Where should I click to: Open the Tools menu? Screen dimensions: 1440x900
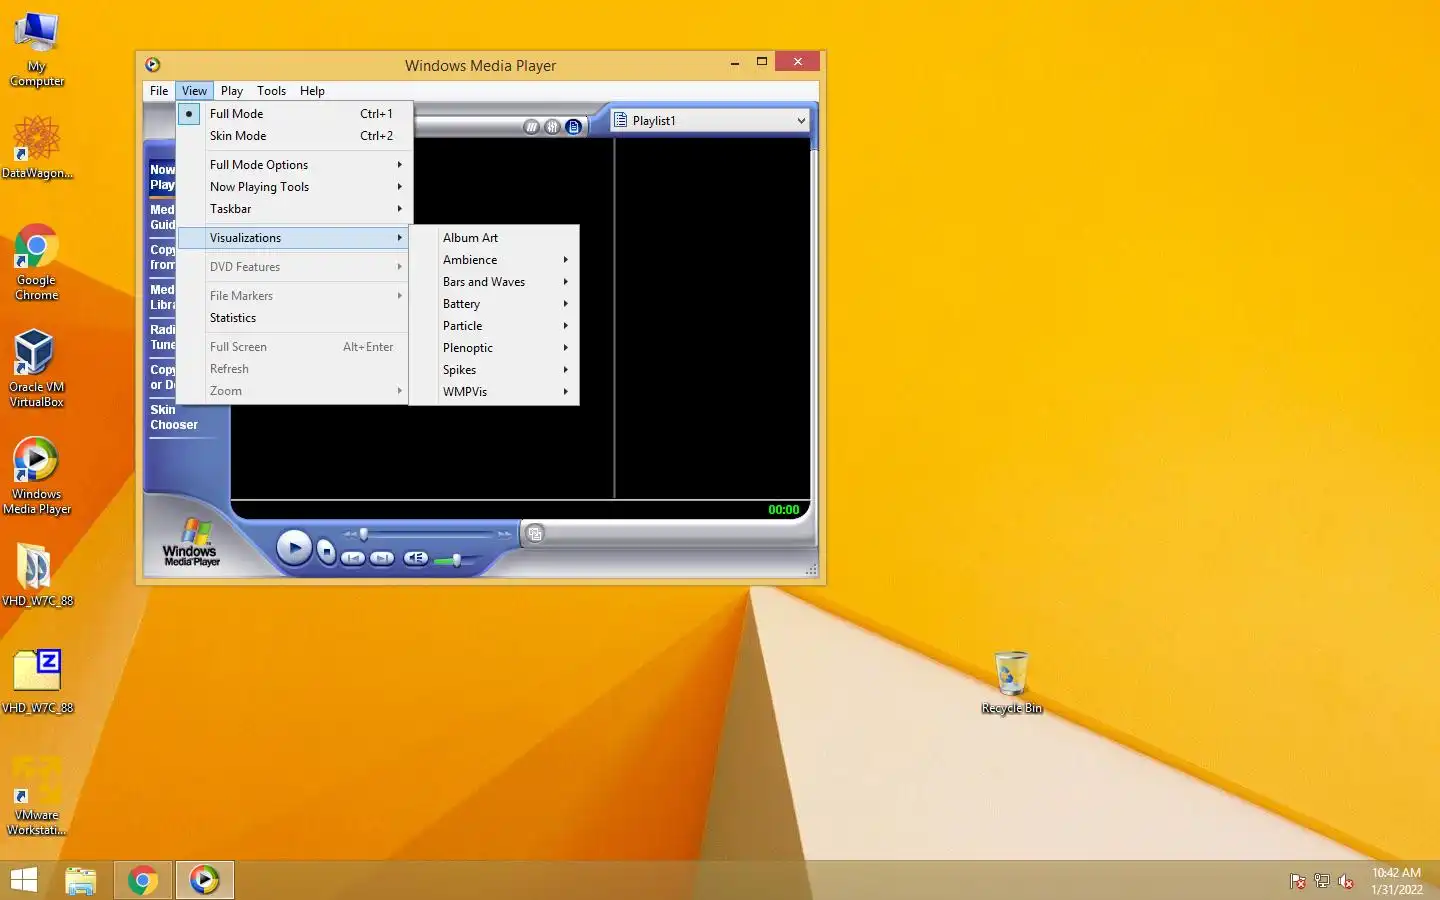pyautogui.click(x=272, y=91)
